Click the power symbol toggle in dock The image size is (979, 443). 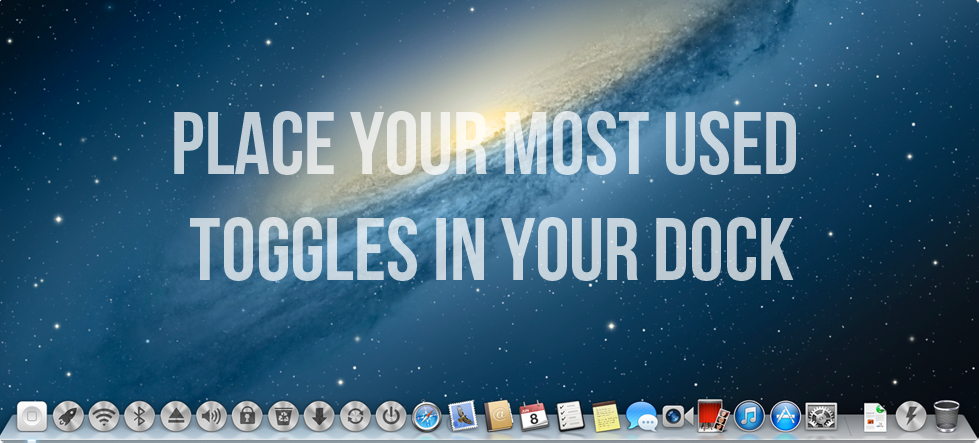[391, 416]
